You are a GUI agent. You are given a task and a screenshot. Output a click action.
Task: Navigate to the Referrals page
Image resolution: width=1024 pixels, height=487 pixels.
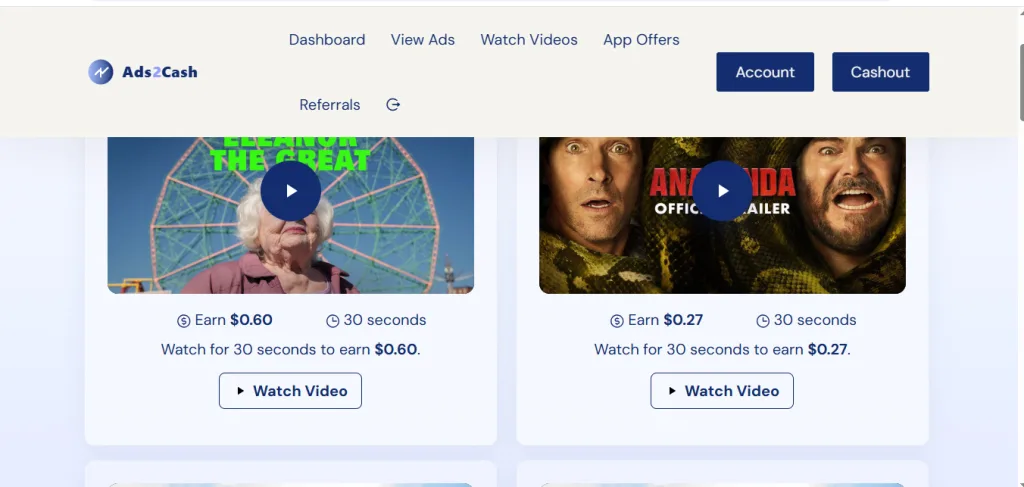pyautogui.click(x=329, y=105)
